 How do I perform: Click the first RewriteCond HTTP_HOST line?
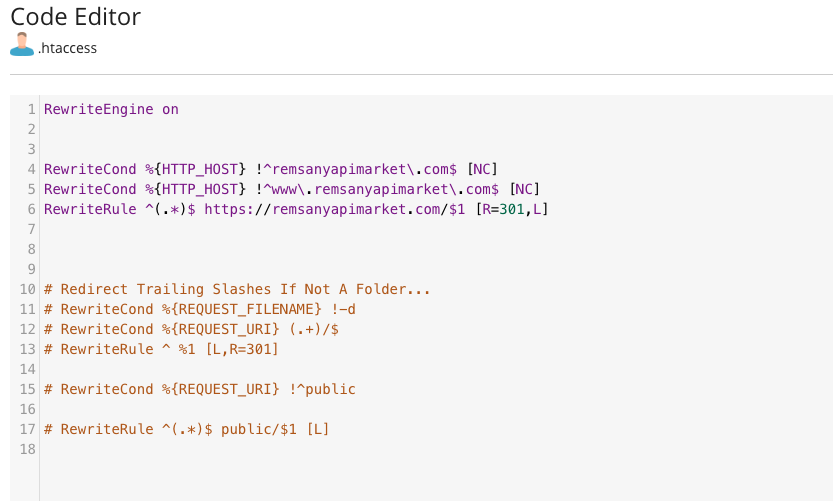270,169
